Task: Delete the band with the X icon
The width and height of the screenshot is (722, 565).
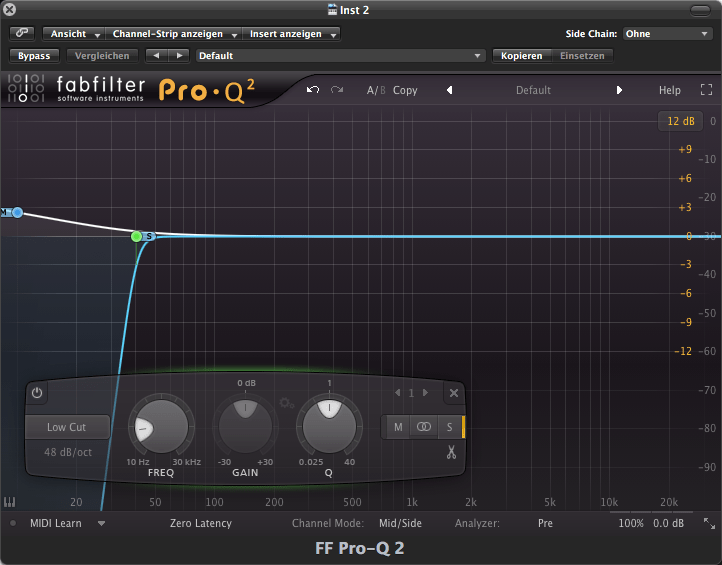Action: click(x=453, y=393)
